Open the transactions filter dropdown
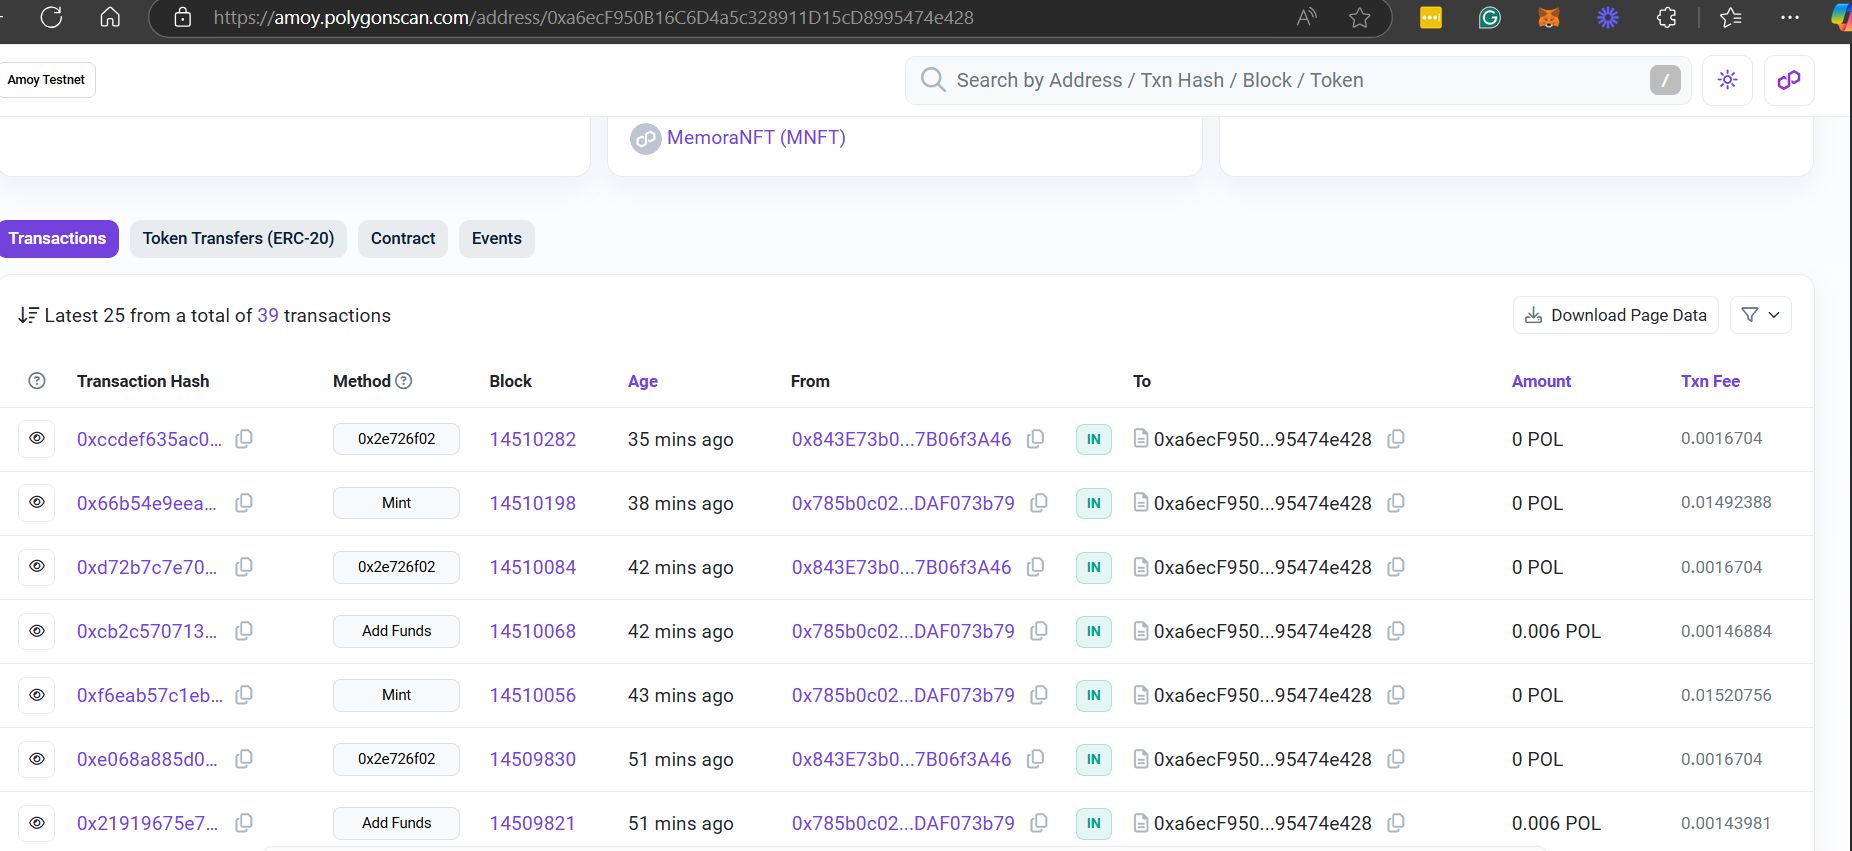The height and width of the screenshot is (851, 1852). [x=1760, y=315]
